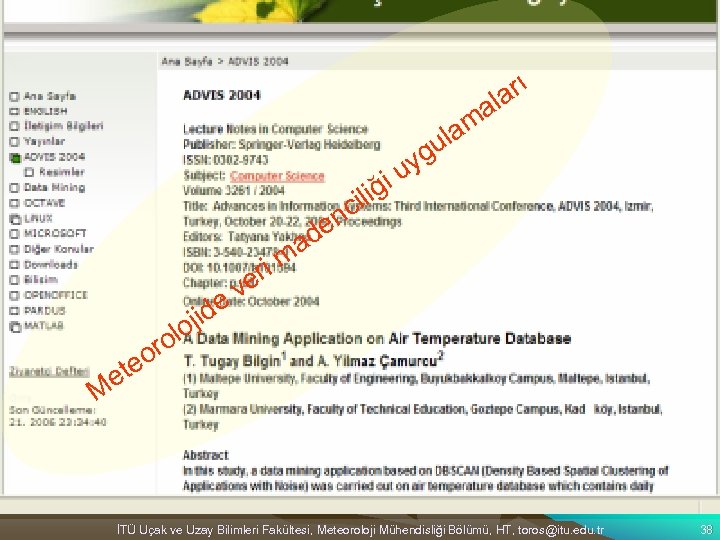Click the ADVIS 2004 page heading
Image resolution: width=720 pixels, height=540 pixels.
click(222, 96)
